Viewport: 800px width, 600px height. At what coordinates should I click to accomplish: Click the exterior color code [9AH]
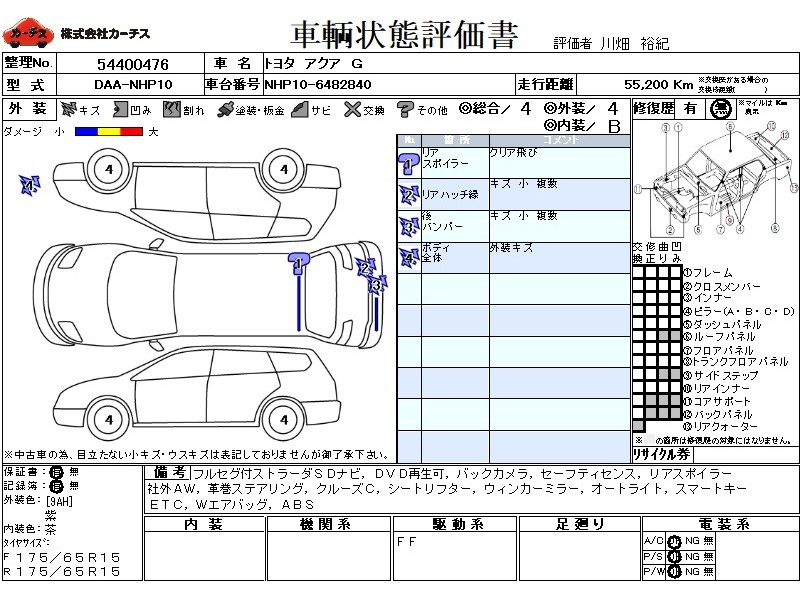[x=60, y=502]
